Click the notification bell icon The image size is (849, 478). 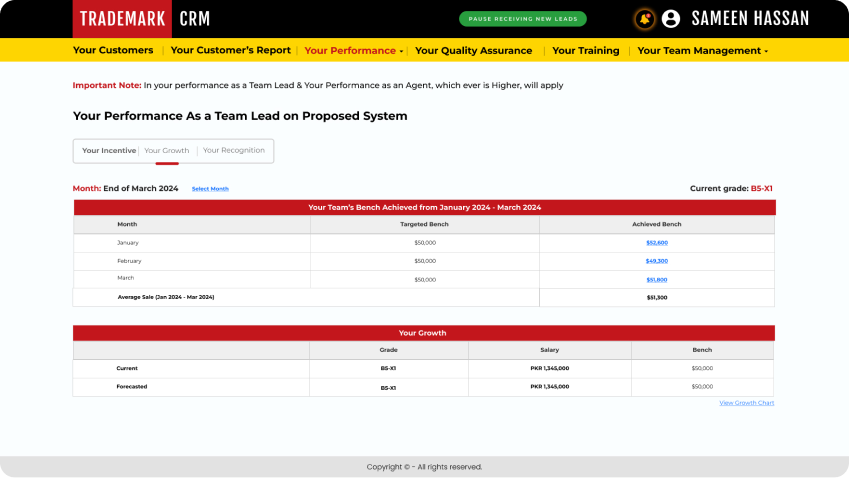644,19
